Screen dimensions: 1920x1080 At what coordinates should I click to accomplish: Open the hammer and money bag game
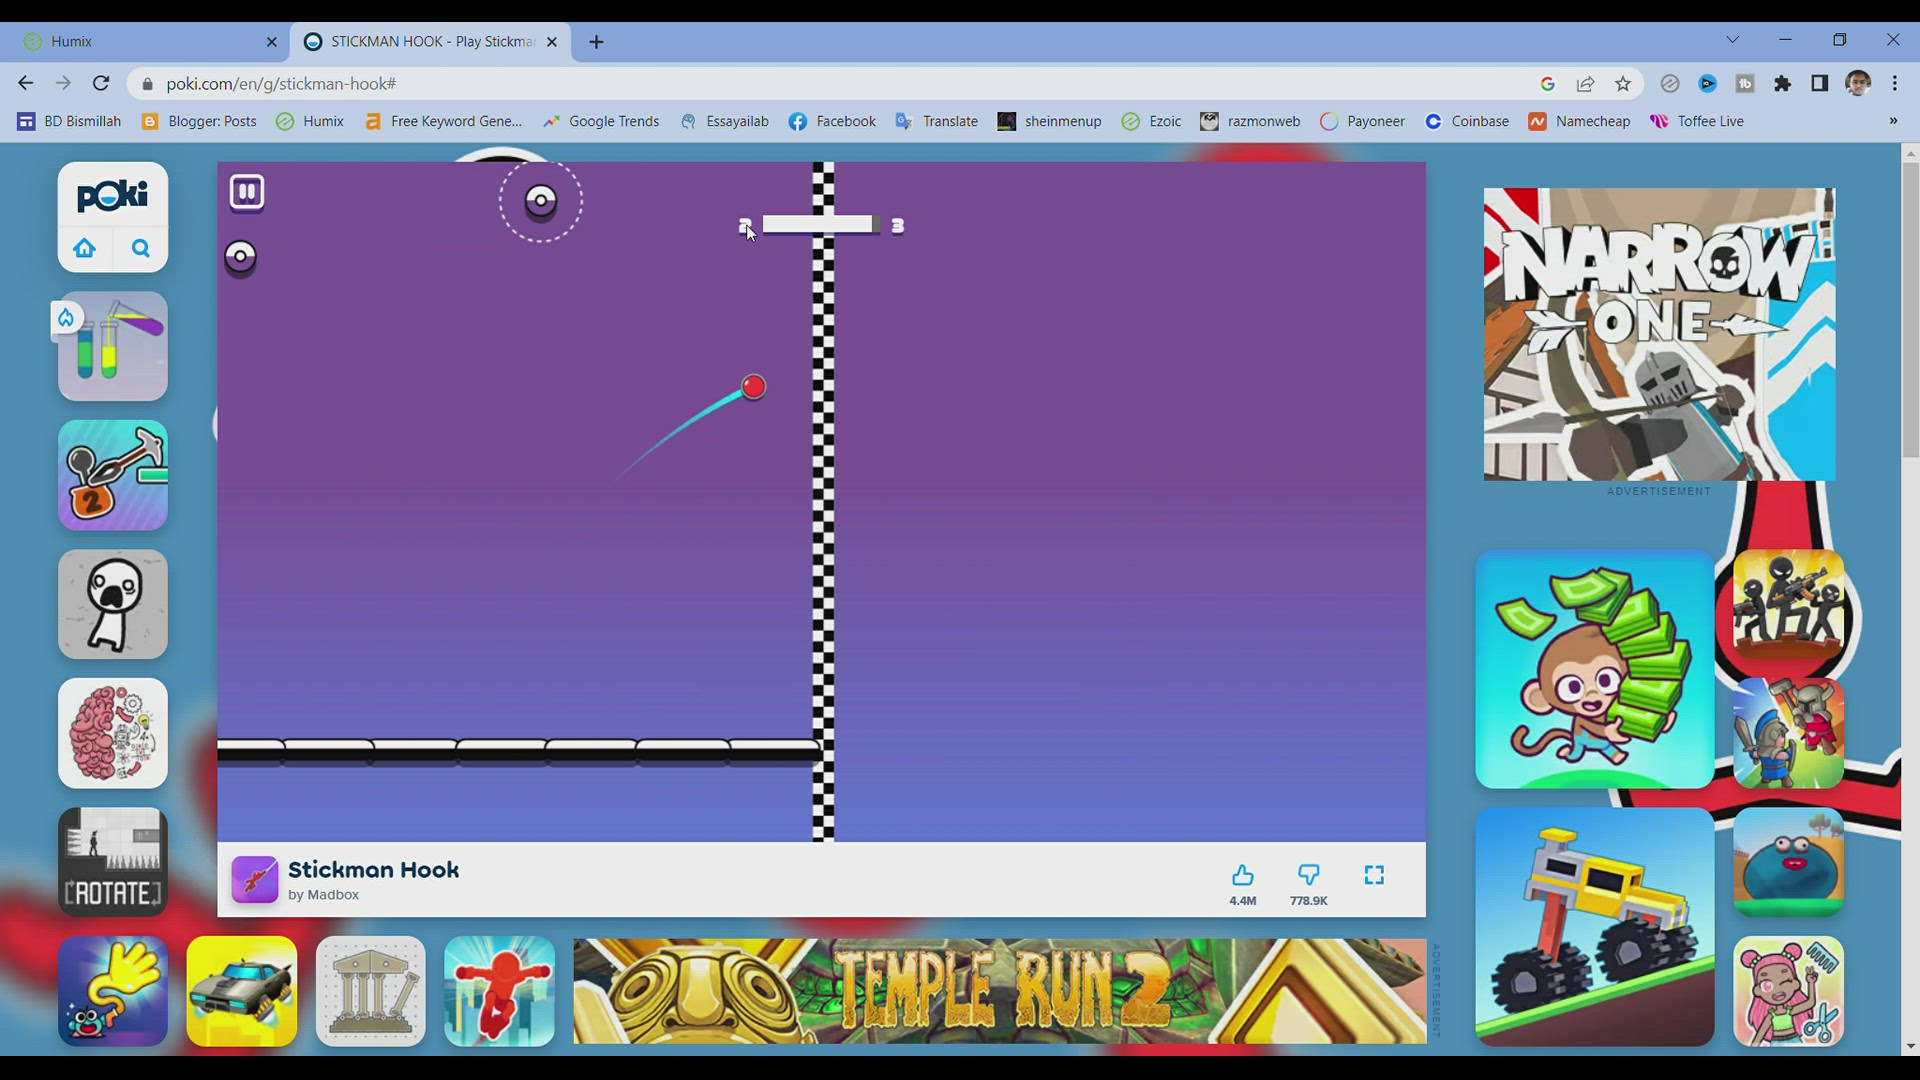113,475
